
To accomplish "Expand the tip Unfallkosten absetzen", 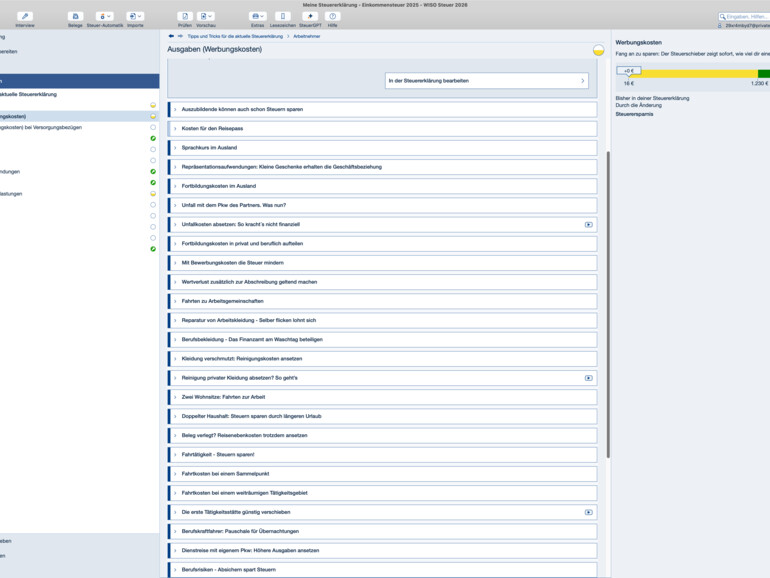I will click(383, 224).
